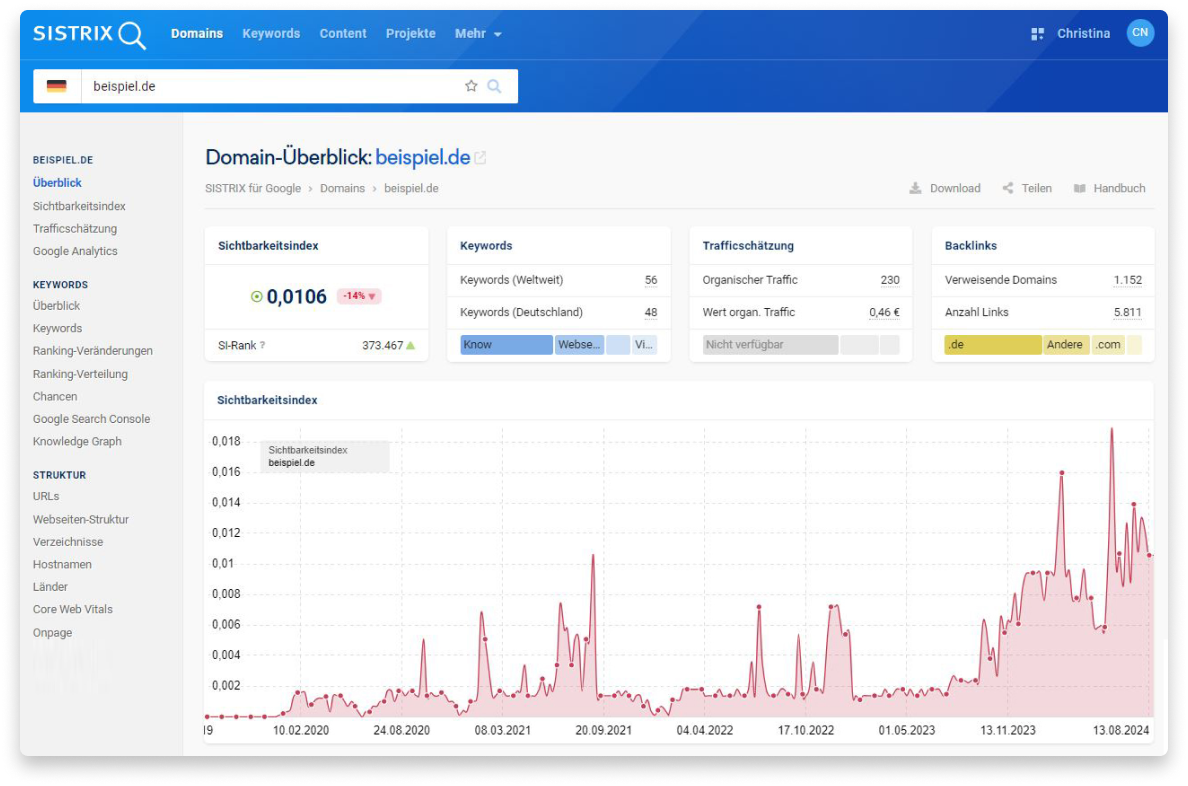Click the search magnifier icon in search bar
Viewport: 1188px width, 786px height.
coord(494,86)
